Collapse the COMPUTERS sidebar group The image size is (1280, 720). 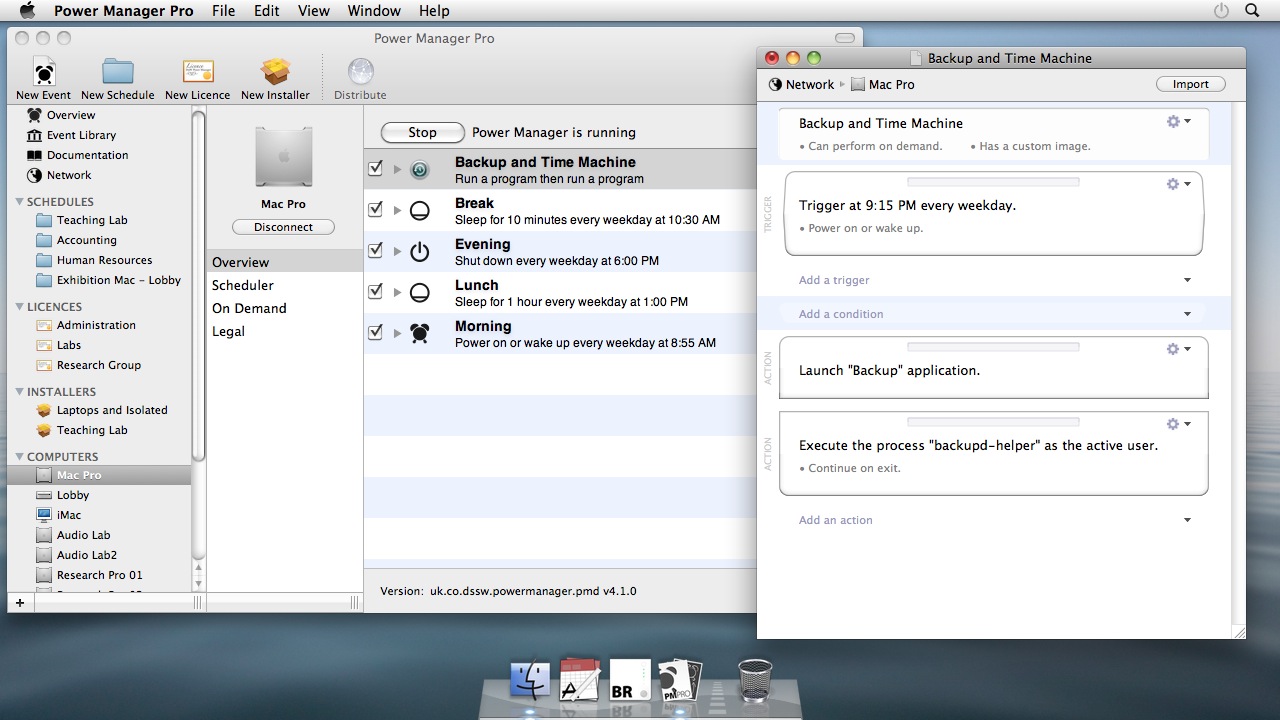pyautogui.click(x=19, y=457)
